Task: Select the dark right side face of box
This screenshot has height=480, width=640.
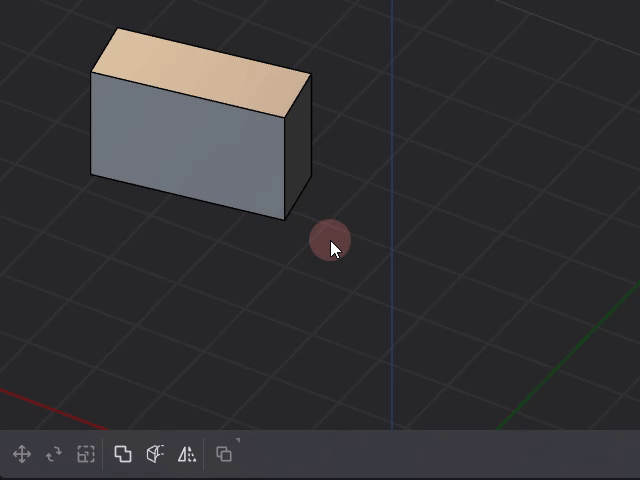Action: pyautogui.click(x=298, y=147)
